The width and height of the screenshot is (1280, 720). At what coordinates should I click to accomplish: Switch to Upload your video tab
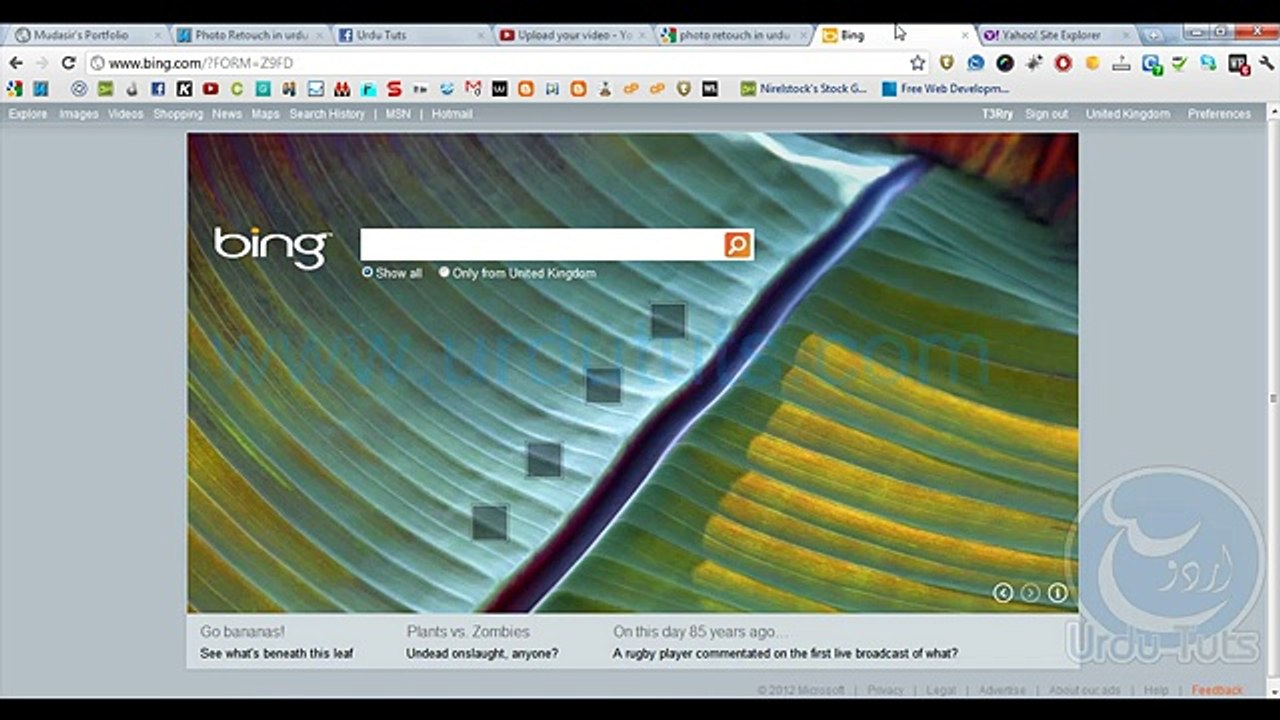[573, 35]
